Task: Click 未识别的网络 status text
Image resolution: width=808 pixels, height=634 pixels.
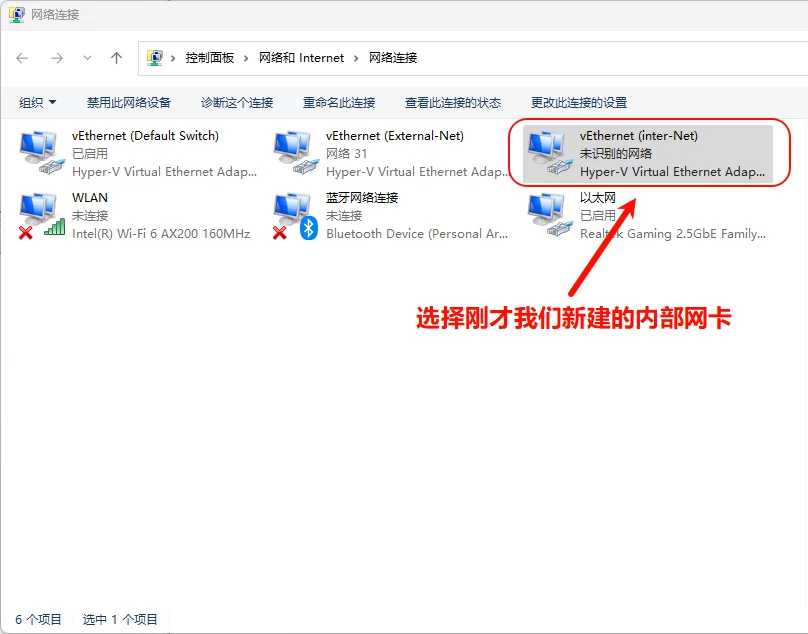Action: [x=616, y=154]
